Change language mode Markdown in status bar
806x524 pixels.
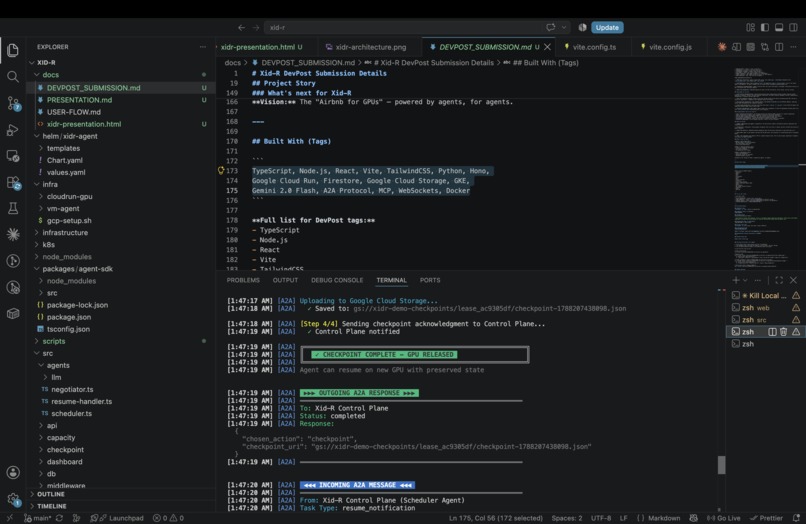pos(664,518)
